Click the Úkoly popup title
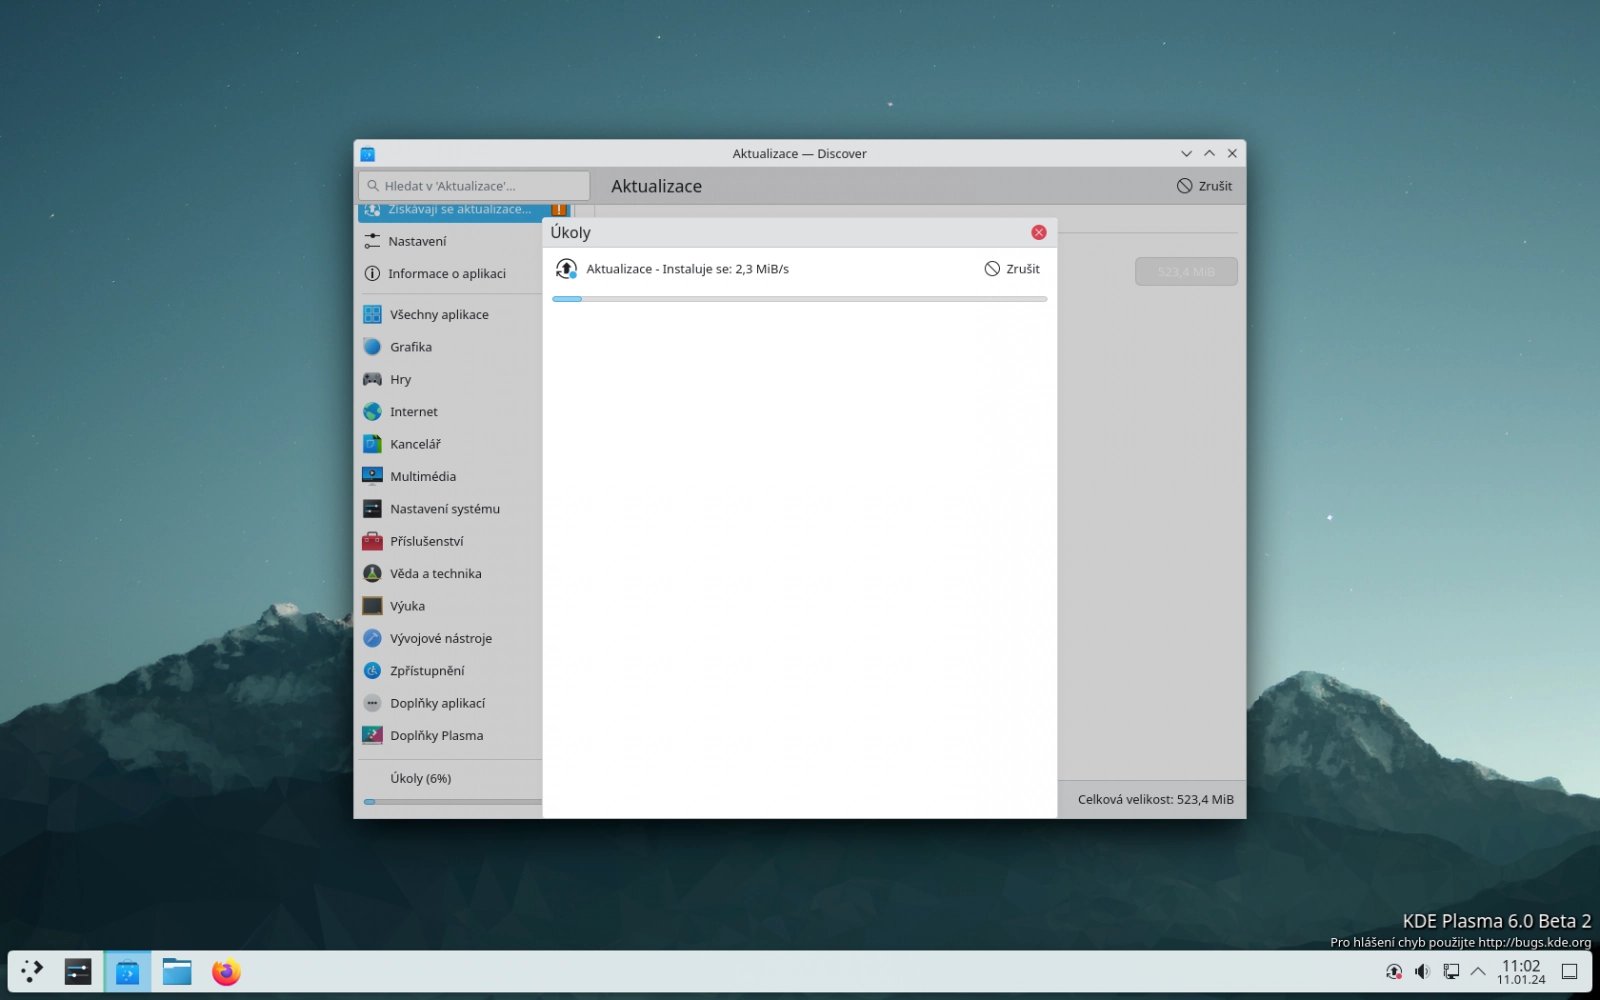Viewport: 1600px width, 1000px height. point(571,233)
